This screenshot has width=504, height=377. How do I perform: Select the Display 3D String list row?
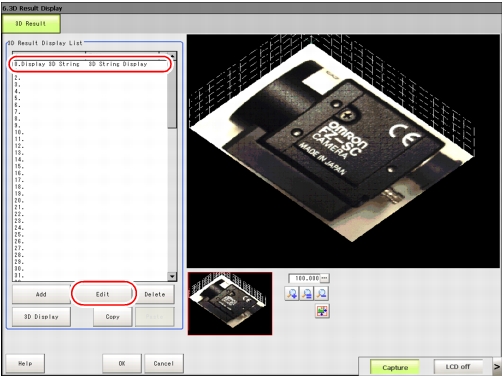[x=90, y=64]
